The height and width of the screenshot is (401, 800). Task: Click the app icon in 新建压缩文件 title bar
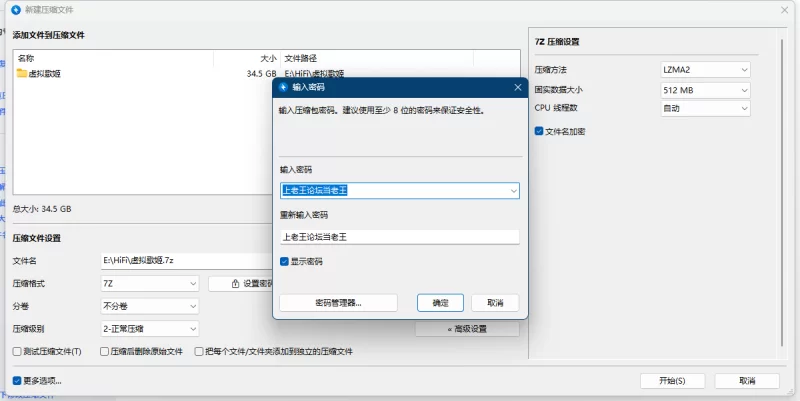click(x=16, y=10)
